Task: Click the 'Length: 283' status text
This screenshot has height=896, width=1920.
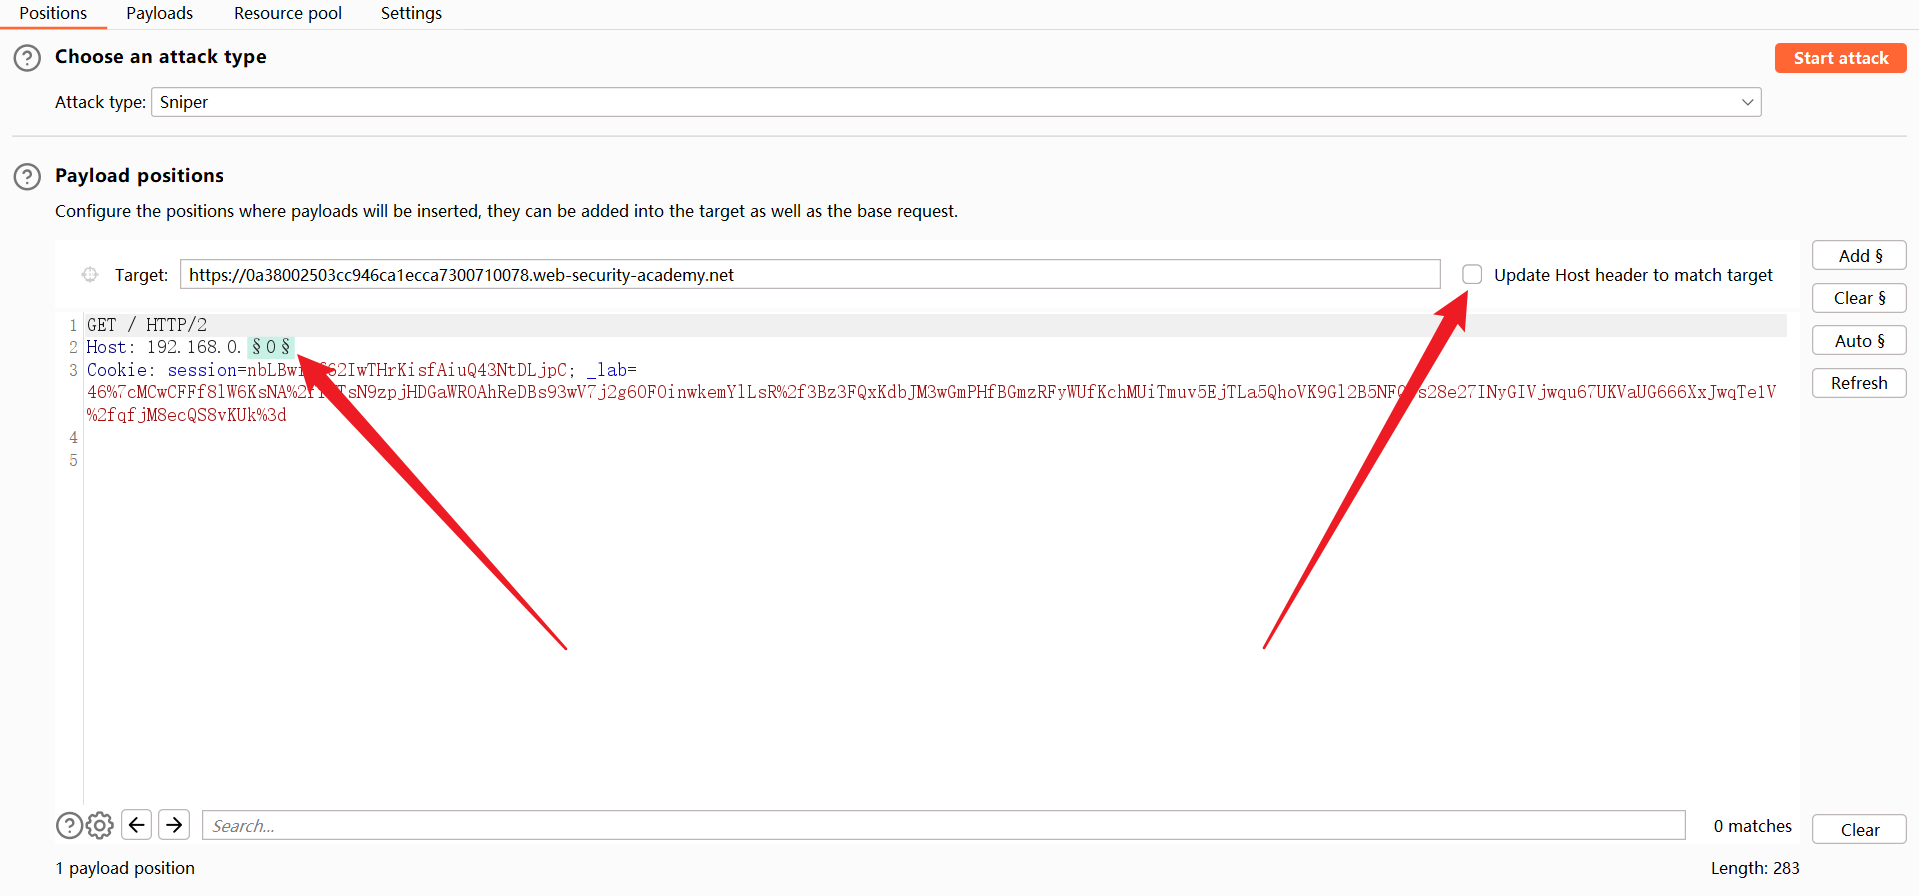Action: click(1755, 868)
